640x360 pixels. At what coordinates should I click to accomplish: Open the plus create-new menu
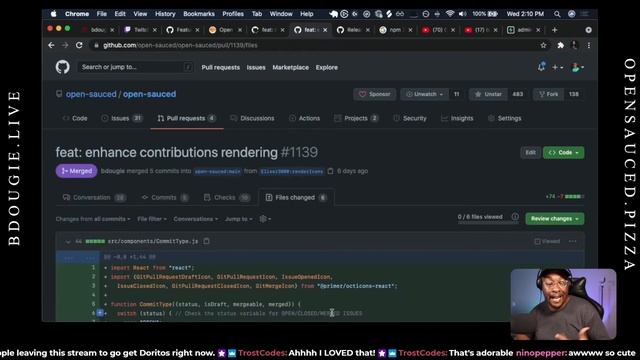[x=558, y=67]
